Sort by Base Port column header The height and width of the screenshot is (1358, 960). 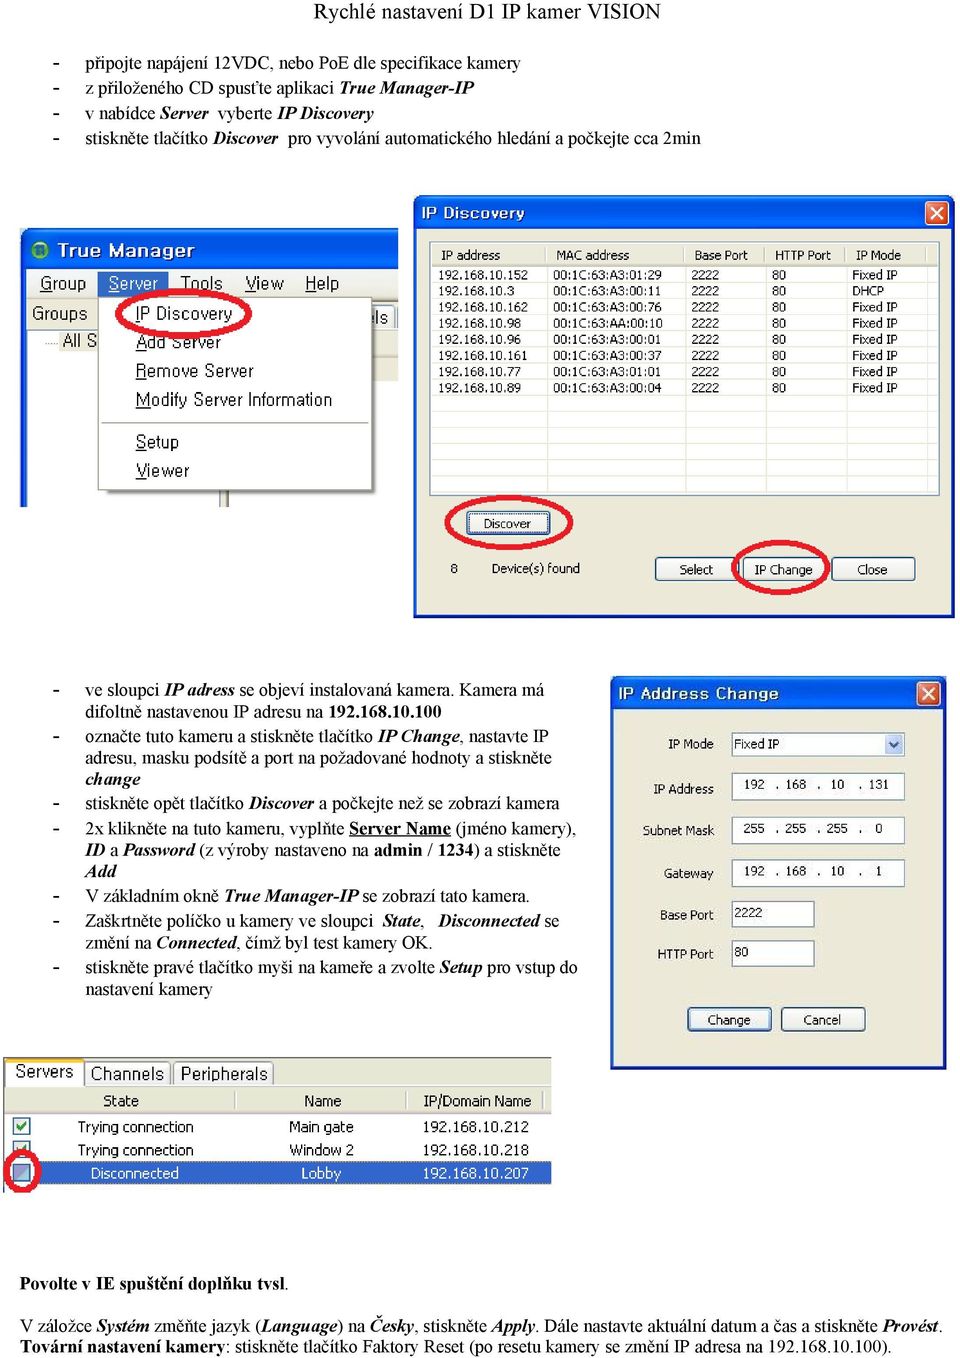tap(725, 255)
